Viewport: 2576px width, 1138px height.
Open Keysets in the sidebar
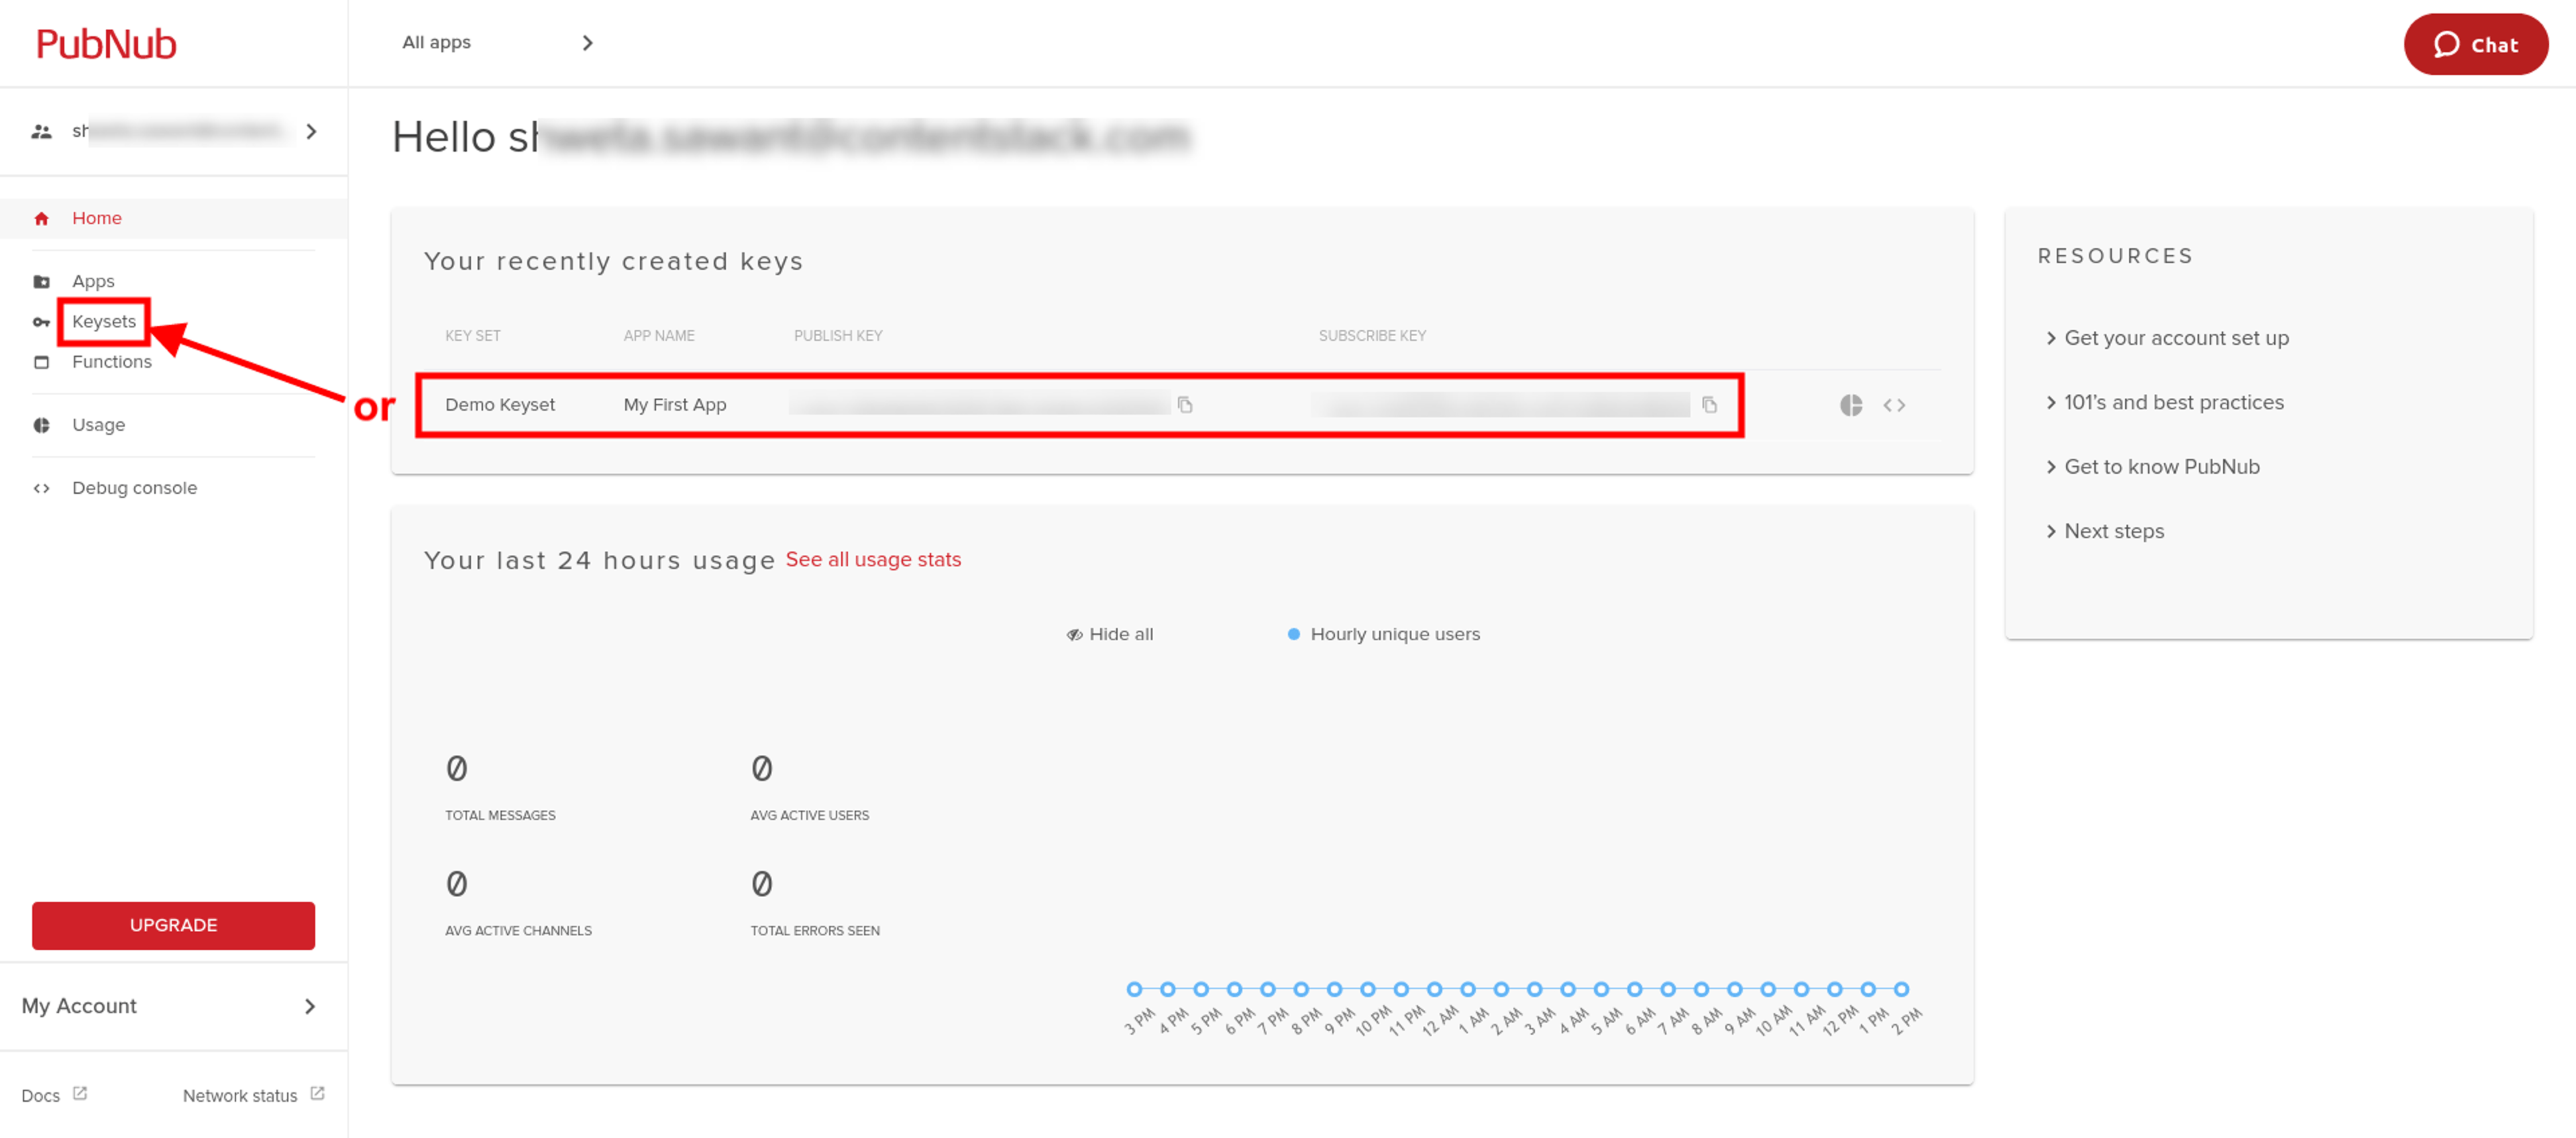tap(104, 321)
